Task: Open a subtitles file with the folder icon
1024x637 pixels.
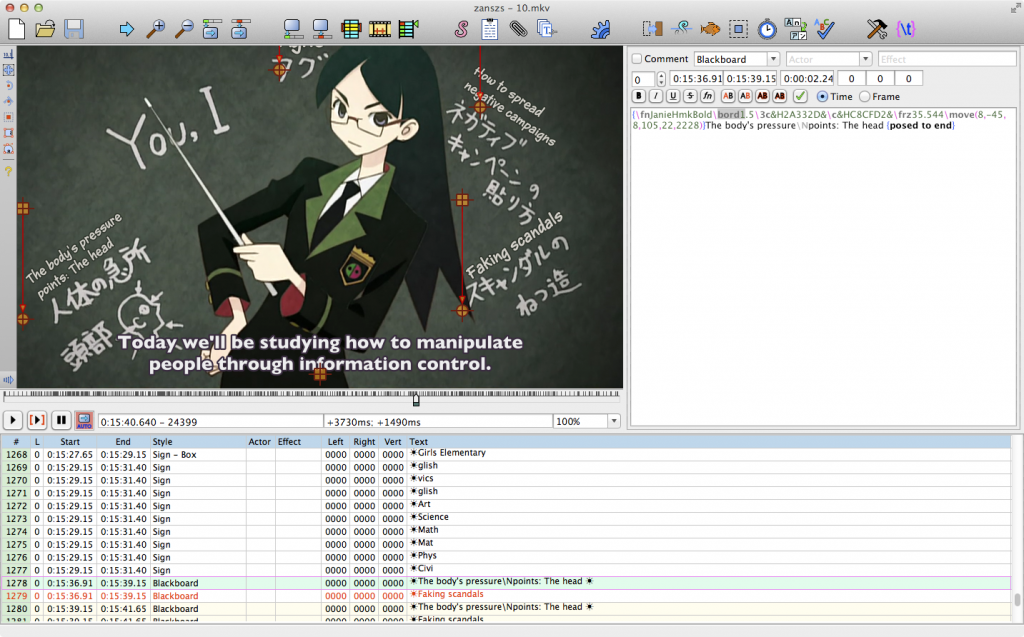Action: [x=45, y=29]
